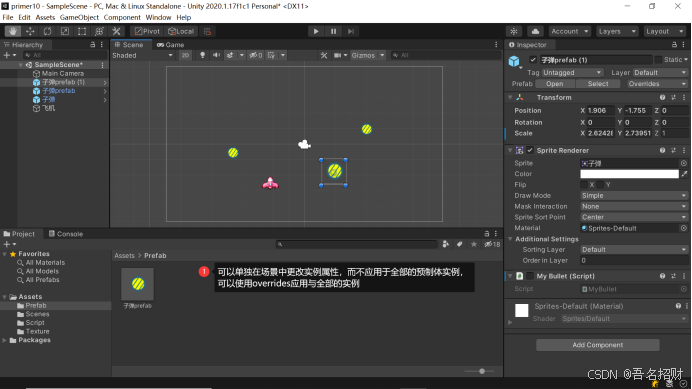Screen dimensions: 692x389
Task: Select the Scale tool
Action: tap(64, 31)
